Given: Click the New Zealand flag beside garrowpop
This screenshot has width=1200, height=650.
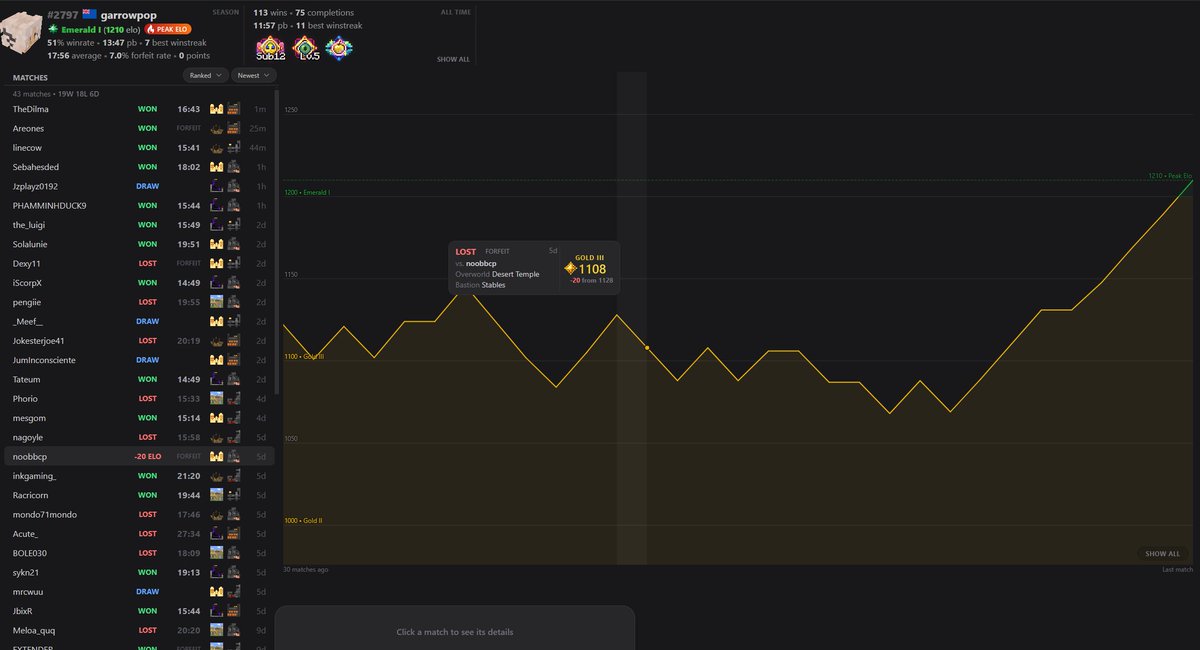Looking at the screenshot, I should click(x=89, y=14).
